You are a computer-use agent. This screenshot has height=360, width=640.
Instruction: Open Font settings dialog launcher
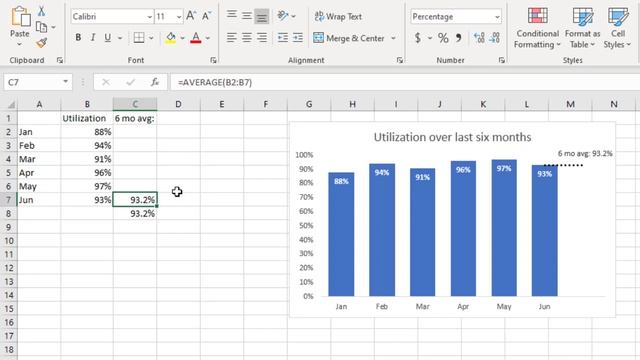tap(213, 60)
